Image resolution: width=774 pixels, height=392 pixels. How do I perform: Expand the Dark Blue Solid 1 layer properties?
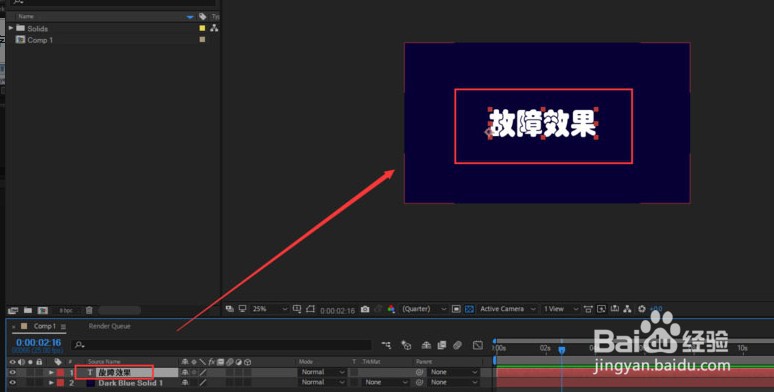pyautogui.click(x=51, y=383)
